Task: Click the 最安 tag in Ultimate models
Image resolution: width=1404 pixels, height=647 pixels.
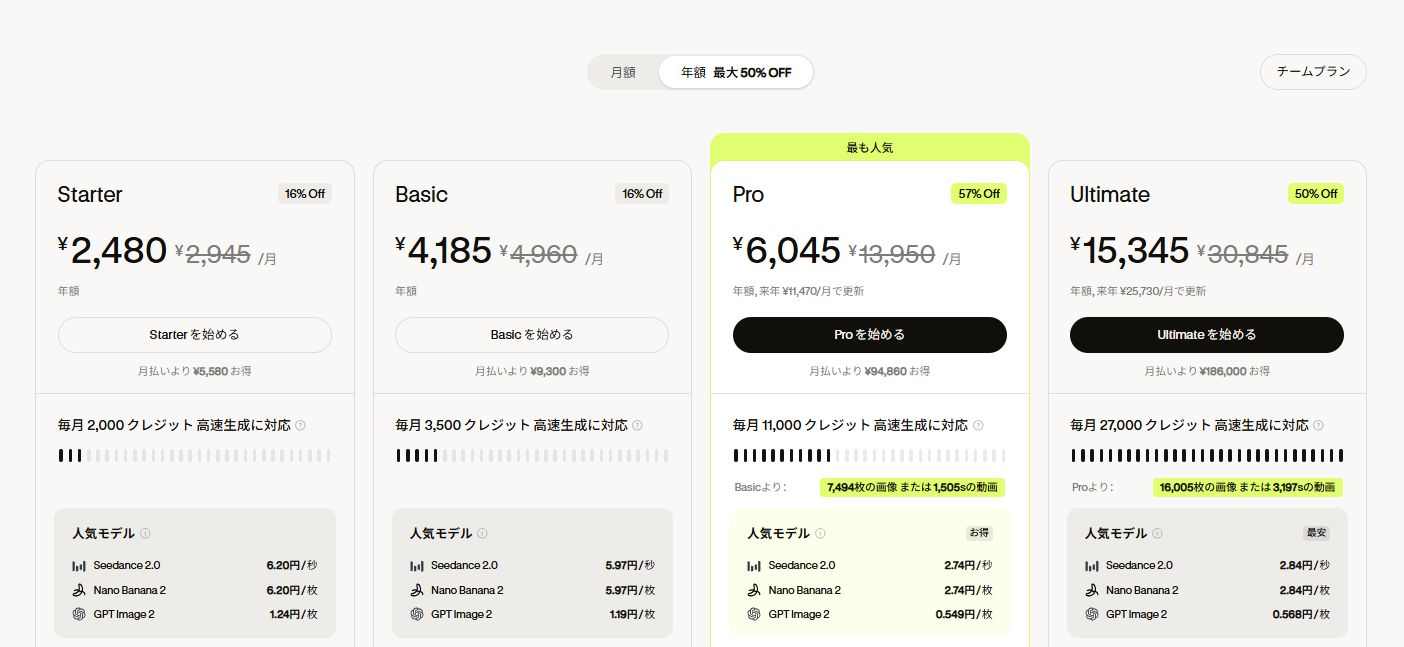Action: tap(1316, 533)
